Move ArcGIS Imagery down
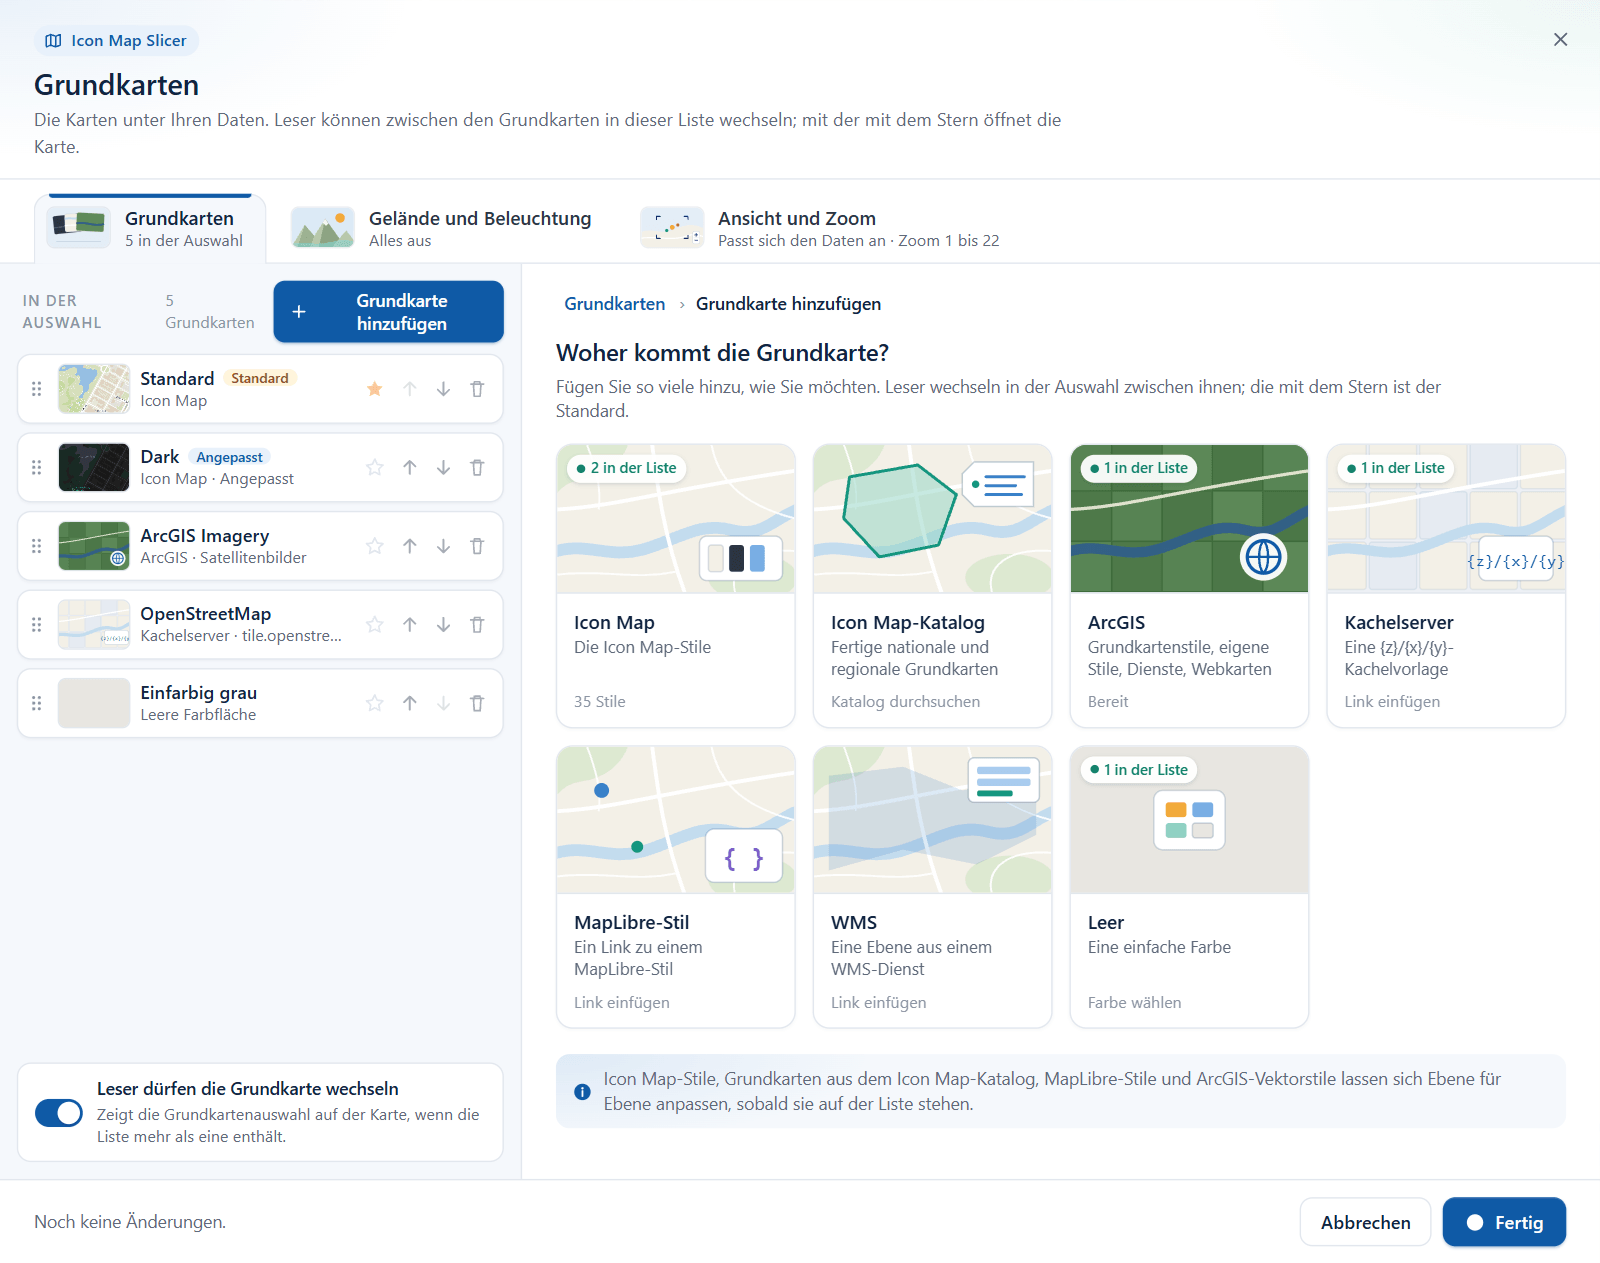The width and height of the screenshot is (1600, 1263). pyautogui.click(x=443, y=546)
